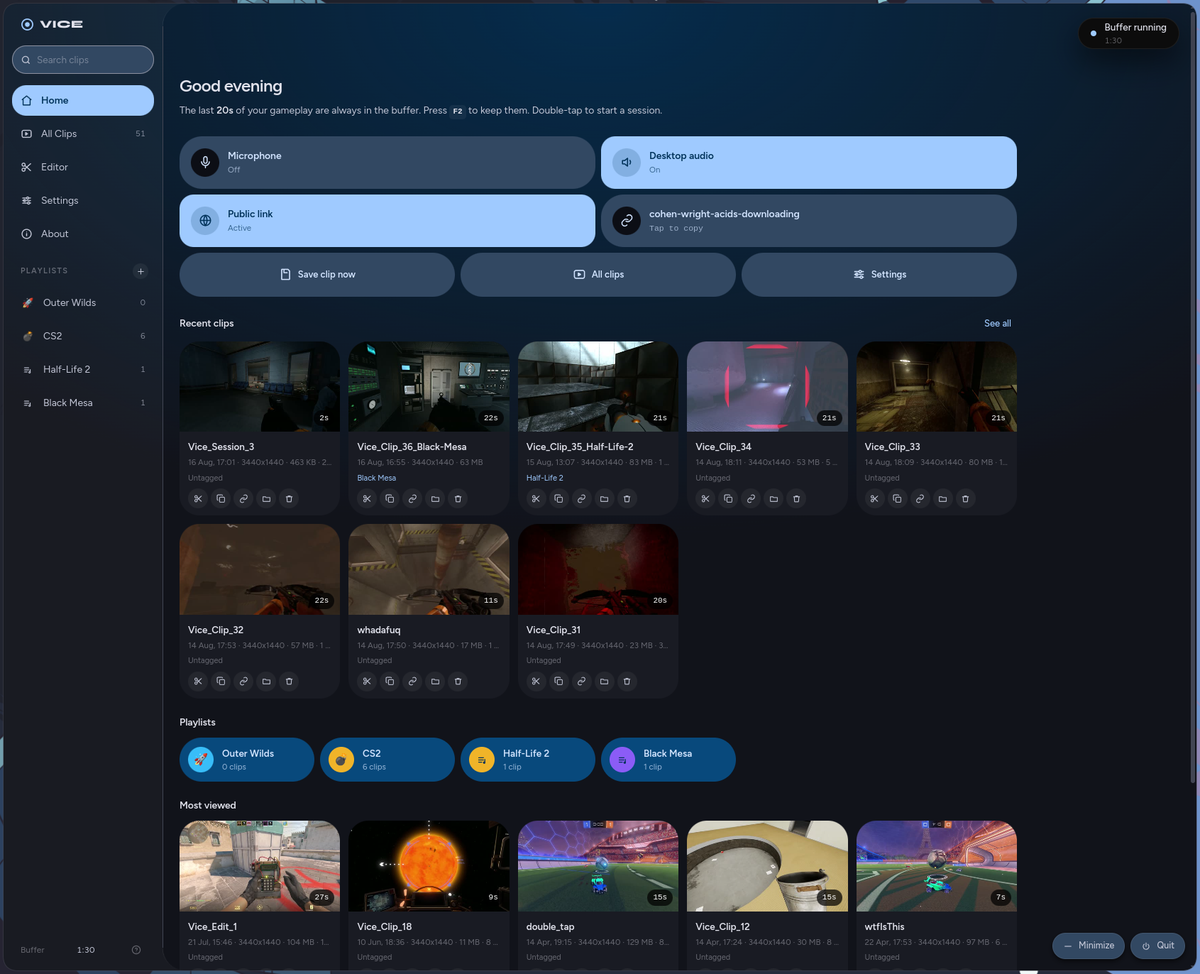Image resolution: width=1200 pixels, height=974 pixels.
Task: Click the Settings quick button
Action: click(x=879, y=274)
